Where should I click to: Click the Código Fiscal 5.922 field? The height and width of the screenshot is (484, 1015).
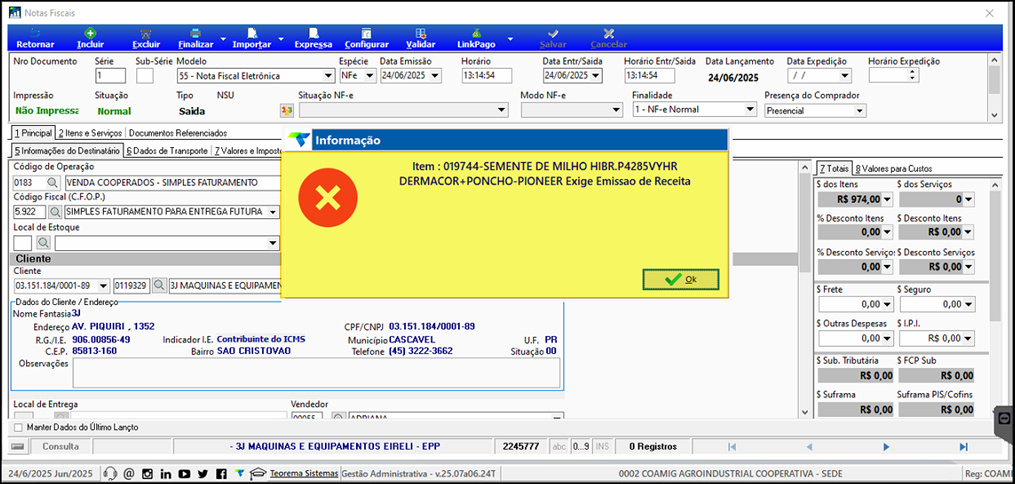(x=30, y=212)
